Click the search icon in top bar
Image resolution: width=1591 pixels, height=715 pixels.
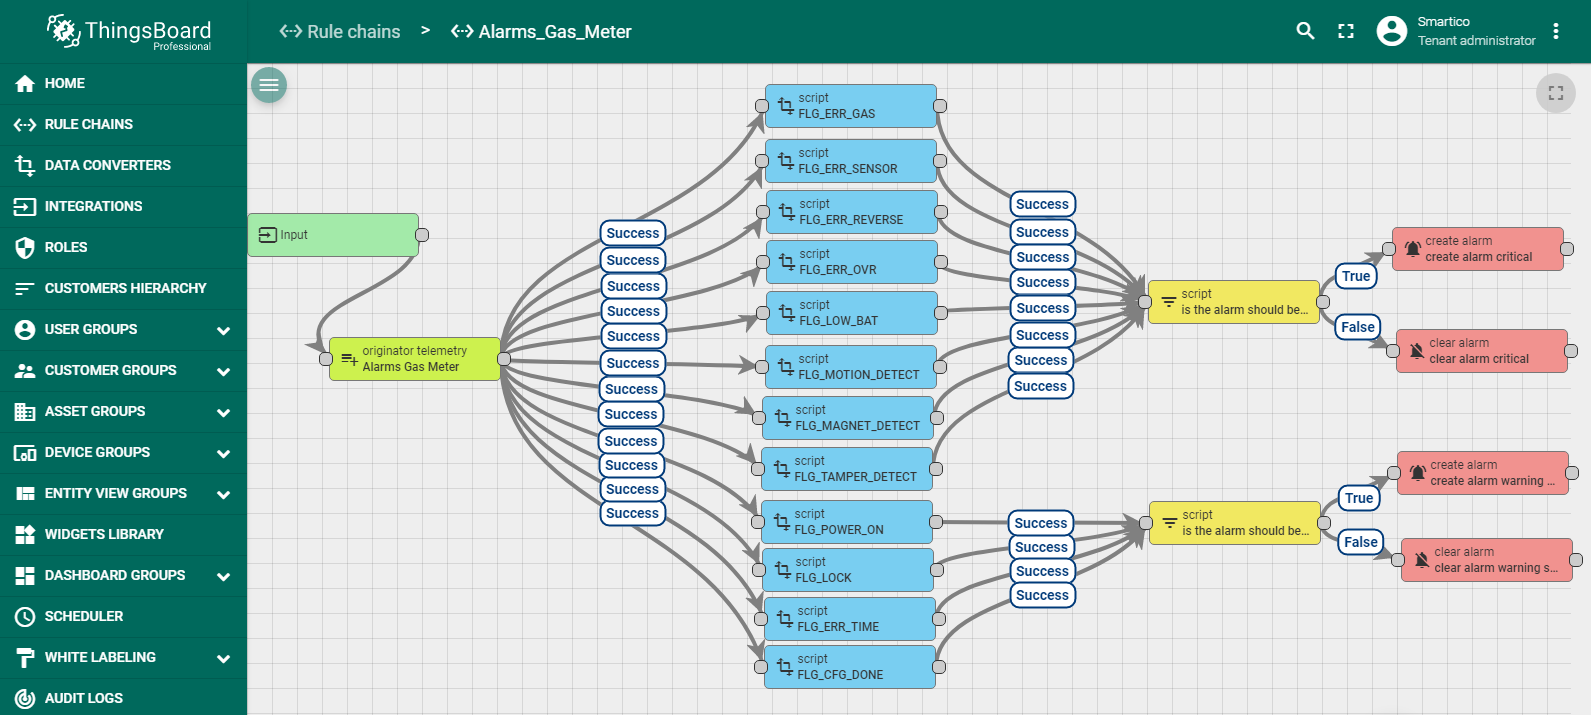point(1305,31)
